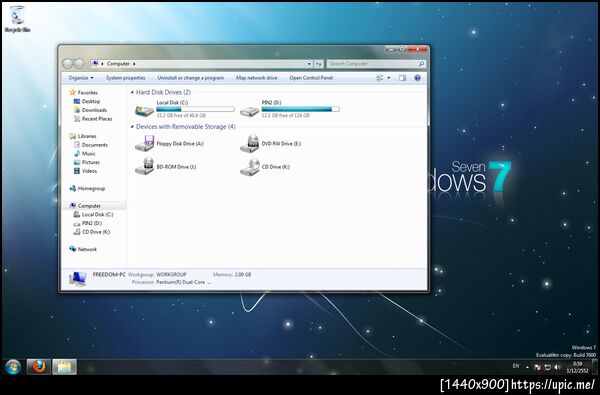Viewport: 600px width, 395px height.
Task: Expand arrow after Computer breadcrumb
Action: point(134,64)
